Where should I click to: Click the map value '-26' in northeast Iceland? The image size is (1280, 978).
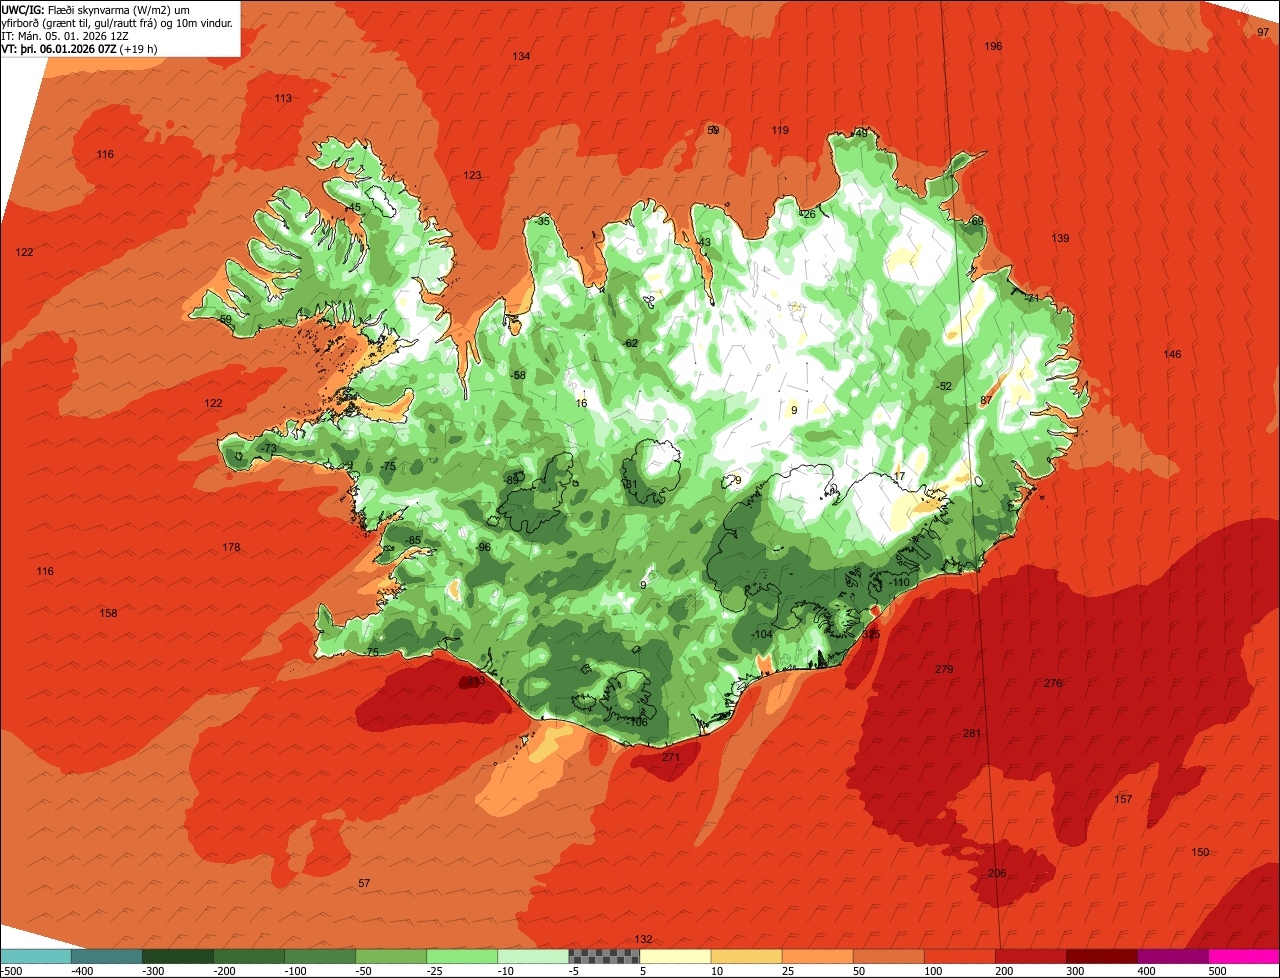tap(808, 214)
